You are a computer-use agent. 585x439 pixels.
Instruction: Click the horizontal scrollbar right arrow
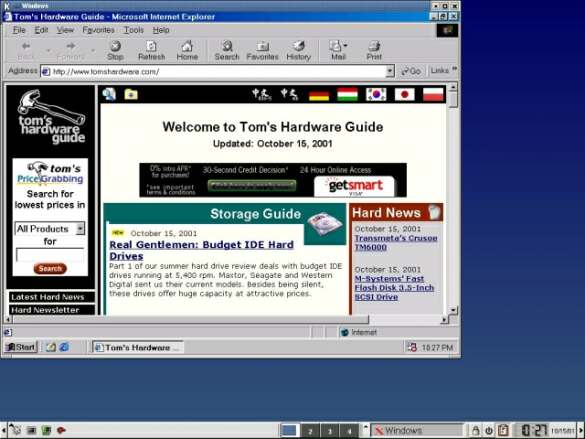(444, 320)
